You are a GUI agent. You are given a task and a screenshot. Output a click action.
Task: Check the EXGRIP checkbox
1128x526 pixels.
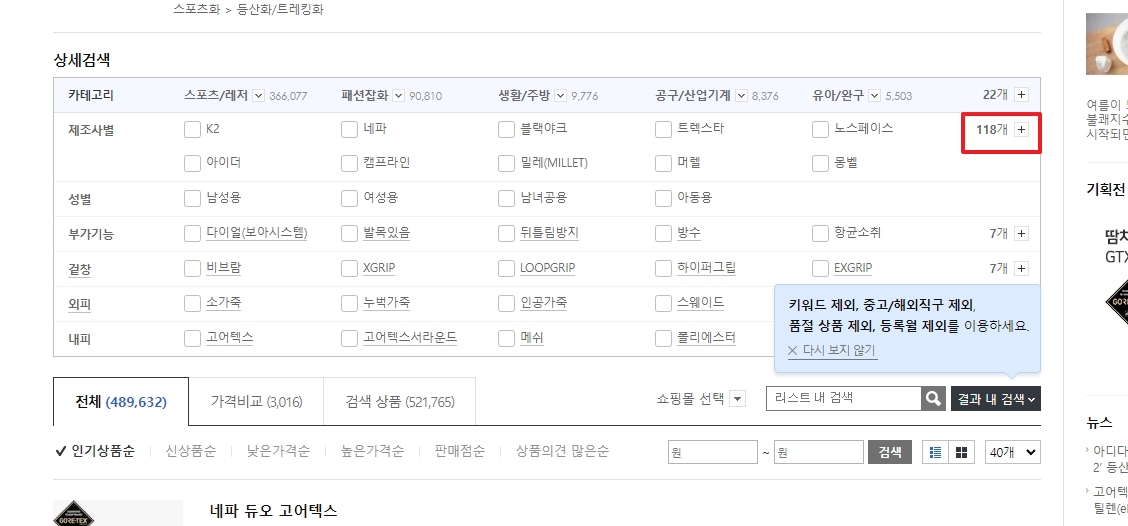pos(820,268)
